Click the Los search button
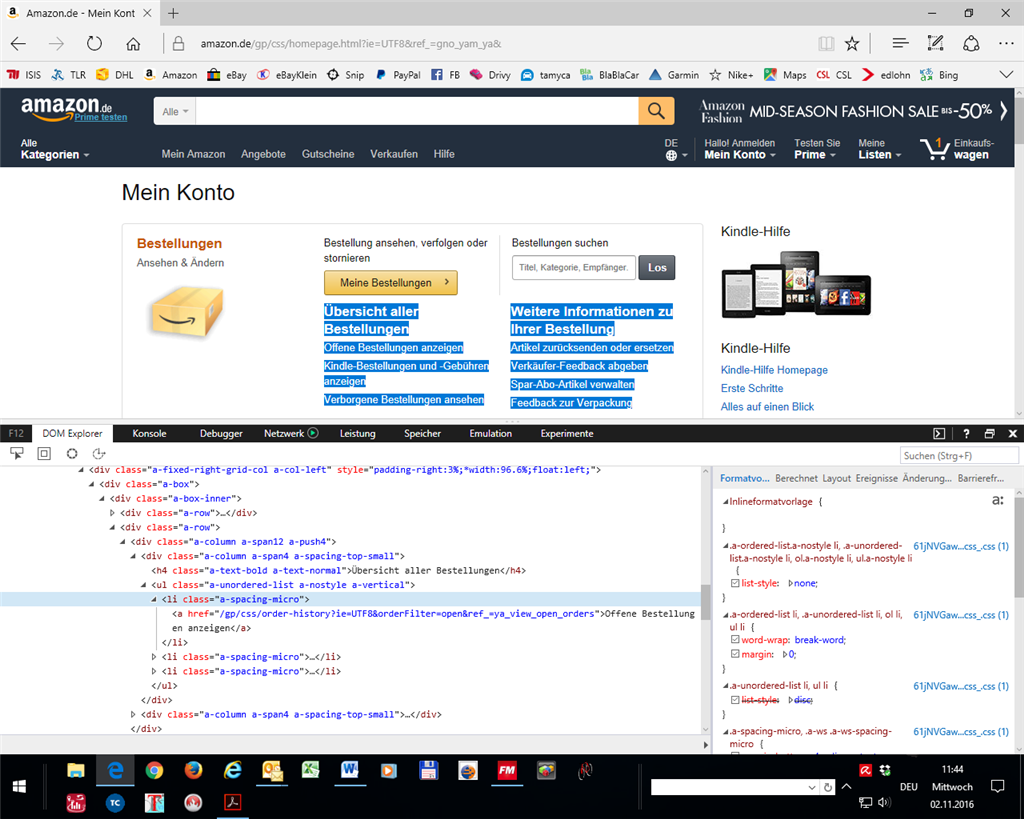The height and width of the screenshot is (819, 1024). click(657, 268)
